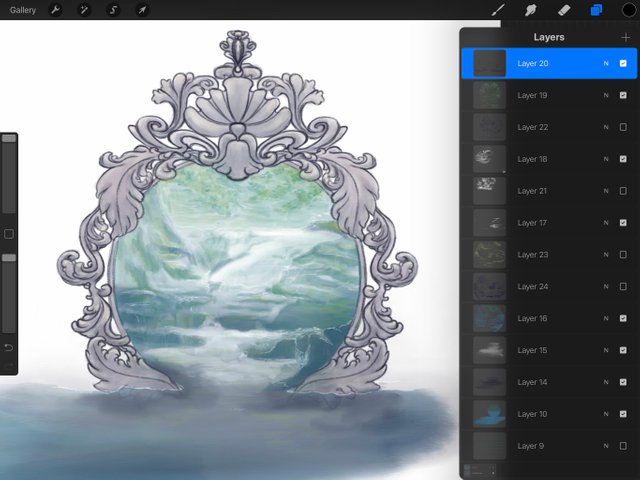Open blend mode N for Layer 20

606,63
